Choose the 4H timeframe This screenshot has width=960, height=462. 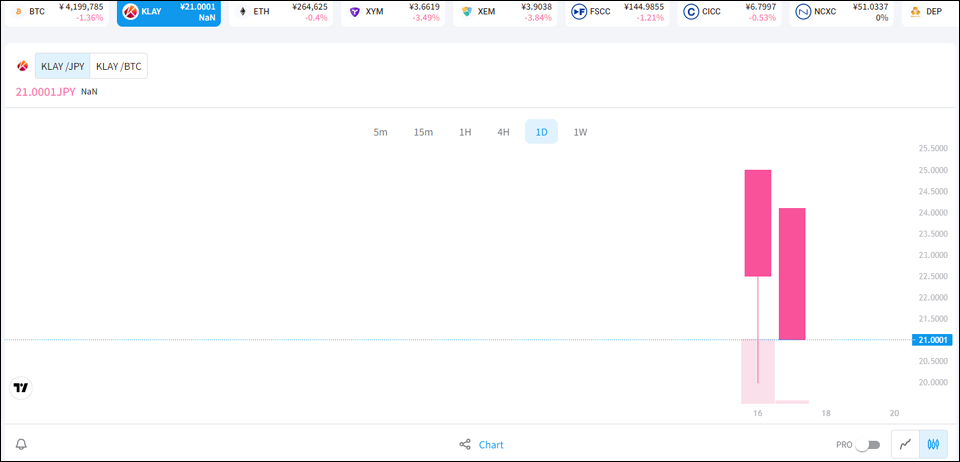tap(503, 132)
